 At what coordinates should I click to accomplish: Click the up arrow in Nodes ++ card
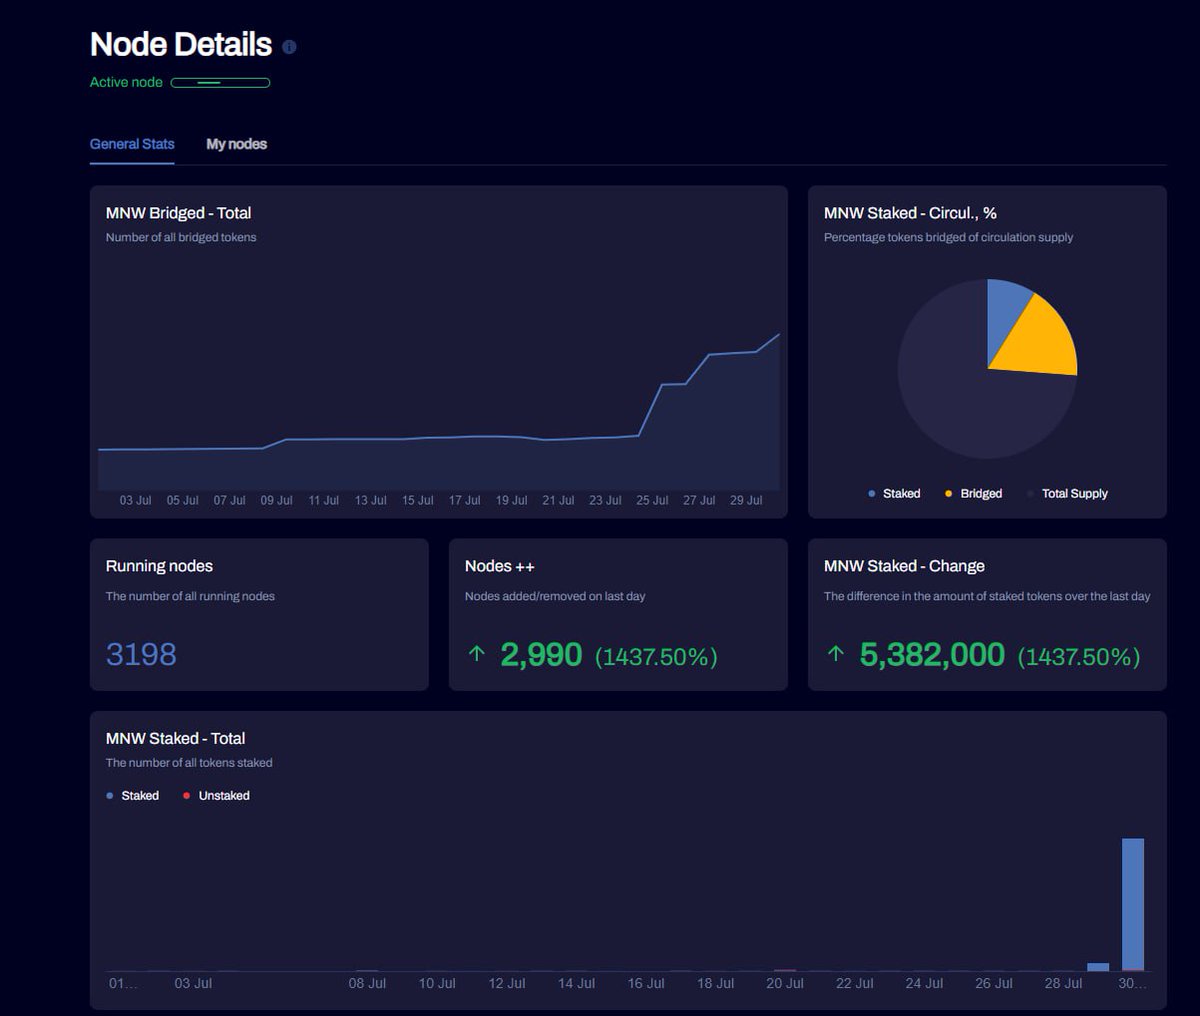(x=477, y=654)
